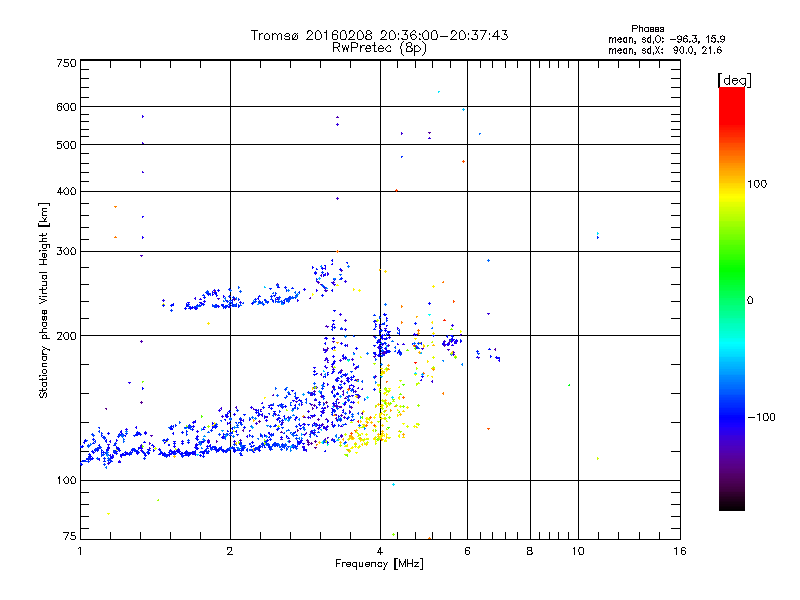Viewport: 800px width, 600px height.
Task: Click the colorbar tick label '-100'
Action: point(761,417)
